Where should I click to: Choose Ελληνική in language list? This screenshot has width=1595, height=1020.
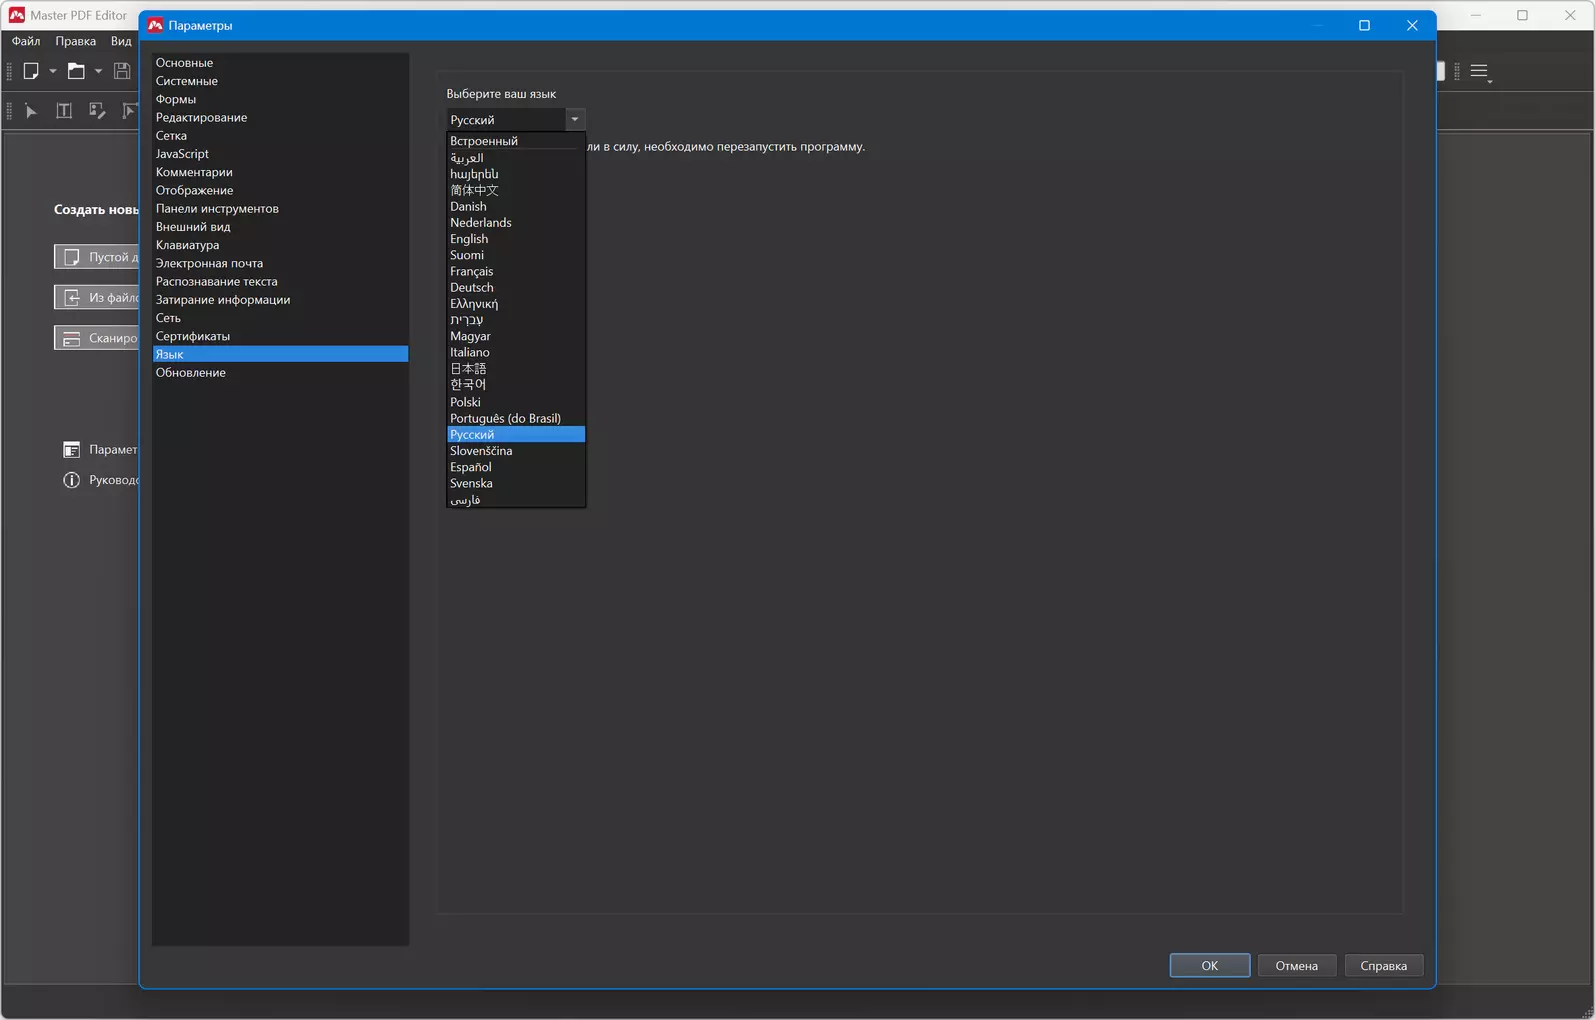tap(516, 304)
